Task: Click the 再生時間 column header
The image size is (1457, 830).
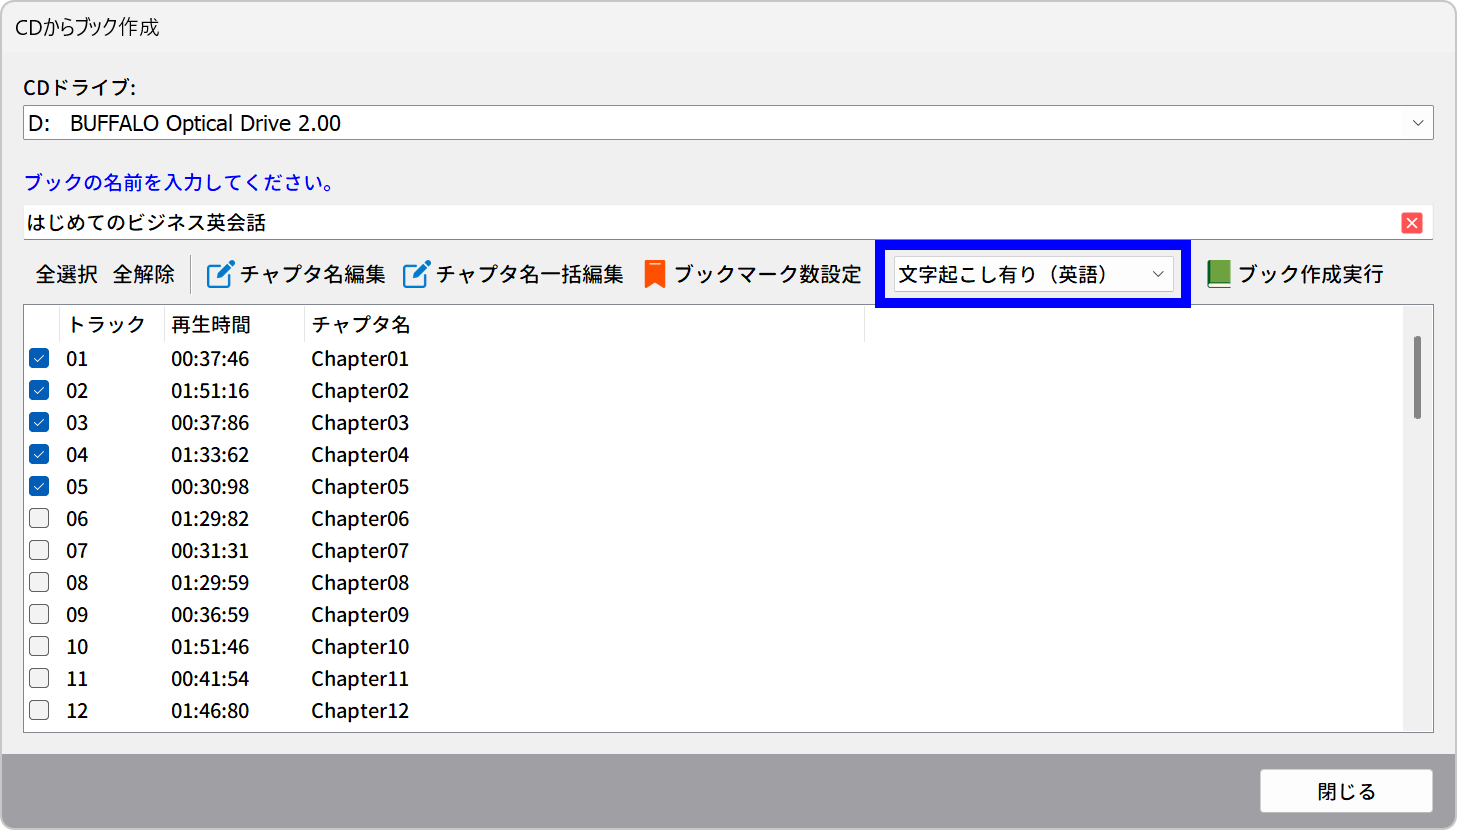Action: pos(211,325)
